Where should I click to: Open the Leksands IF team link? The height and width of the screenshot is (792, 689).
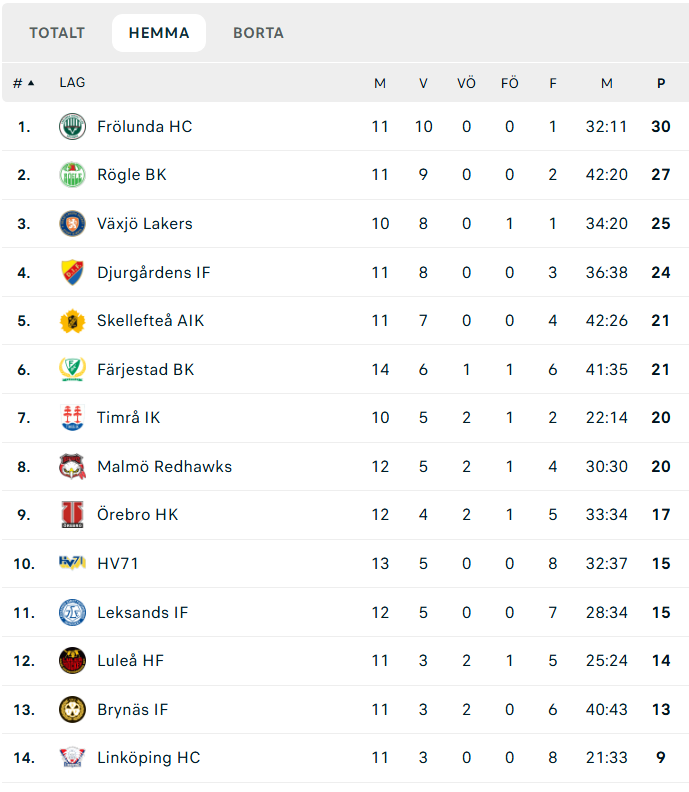click(x=143, y=613)
